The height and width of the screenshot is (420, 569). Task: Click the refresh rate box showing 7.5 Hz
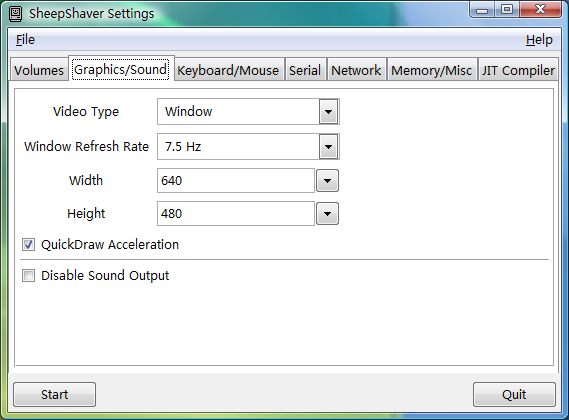(248, 147)
